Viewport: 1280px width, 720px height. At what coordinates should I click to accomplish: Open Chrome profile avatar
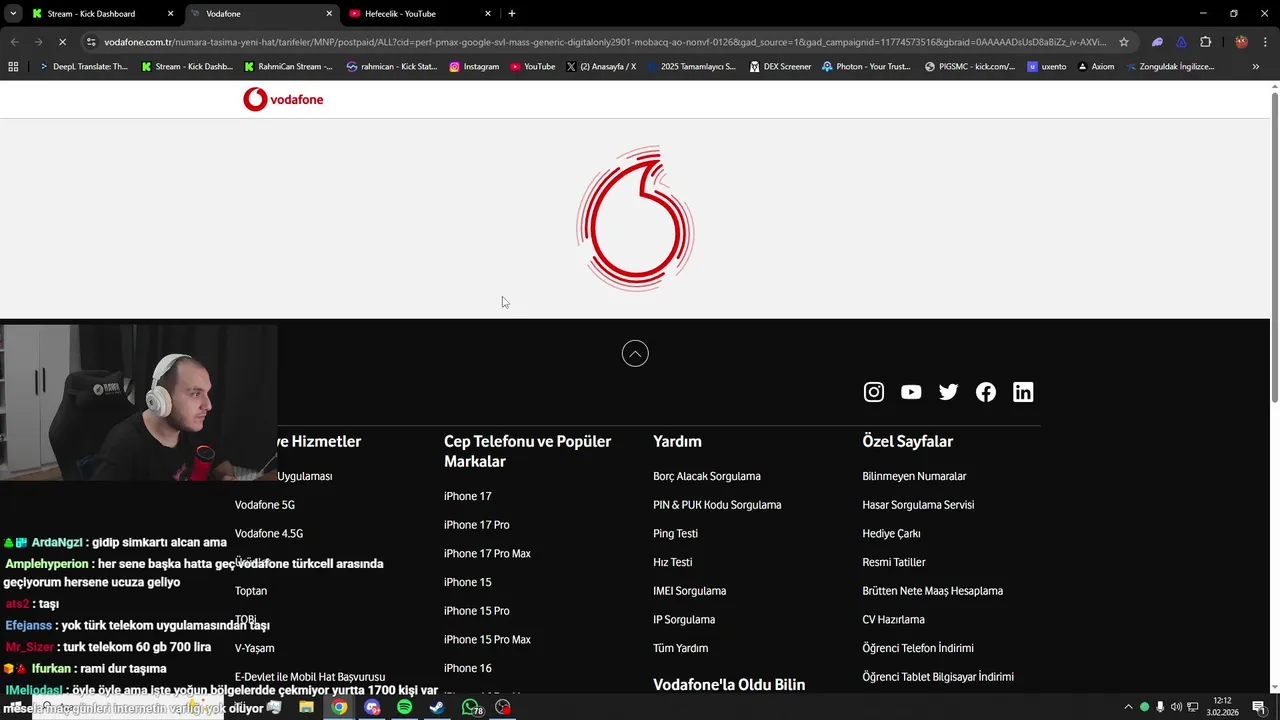tap(1241, 42)
